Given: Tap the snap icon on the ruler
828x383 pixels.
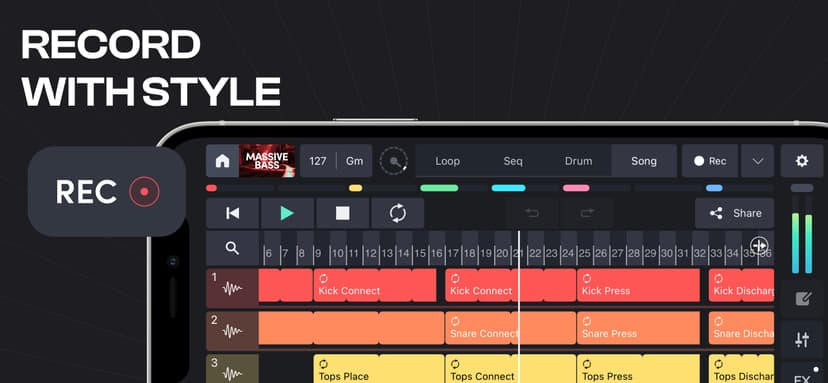Looking at the screenshot, I should pyautogui.click(x=759, y=245).
